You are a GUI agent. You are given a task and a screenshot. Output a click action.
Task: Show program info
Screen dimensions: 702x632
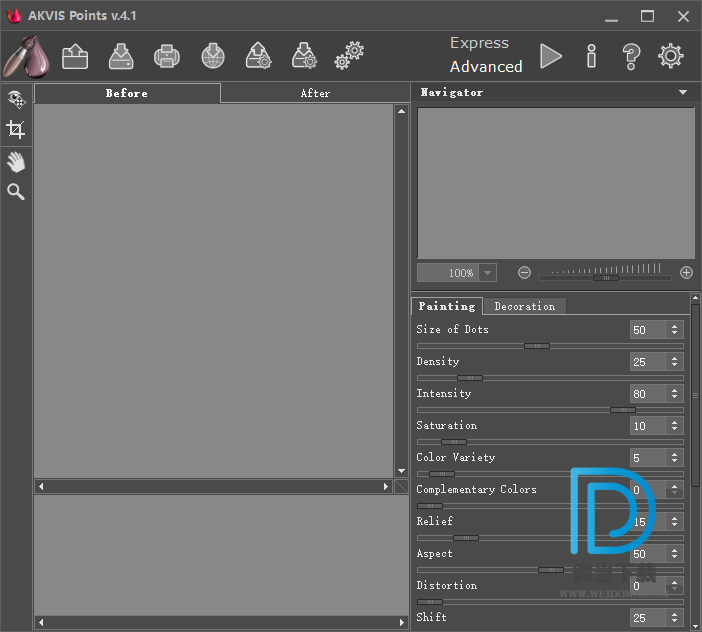click(x=591, y=56)
